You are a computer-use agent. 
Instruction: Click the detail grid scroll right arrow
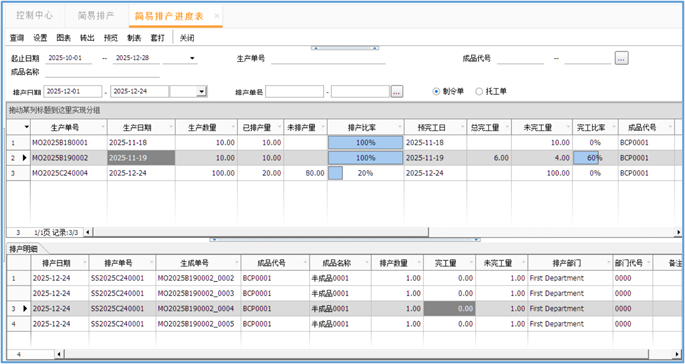tap(677, 354)
